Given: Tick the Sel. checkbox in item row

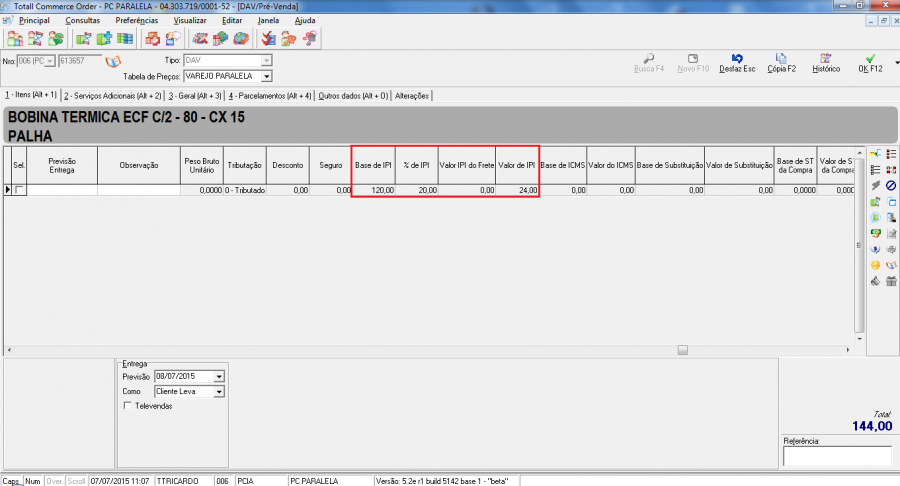Looking at the screenshot, I should tap(19, 189).
